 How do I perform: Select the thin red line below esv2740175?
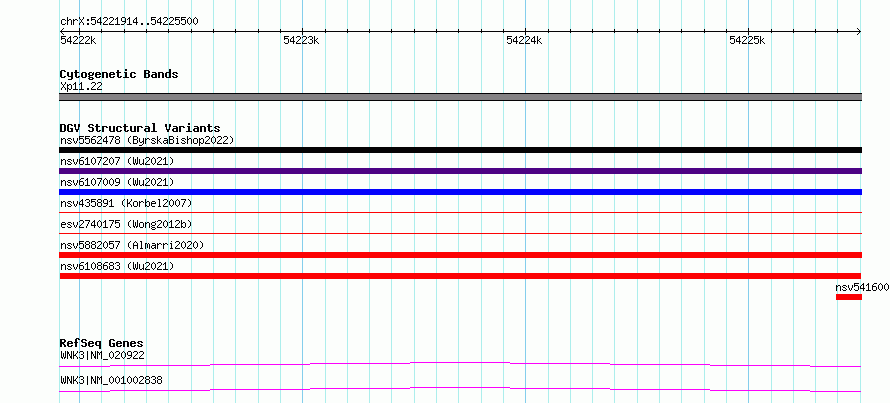pos(460,233)
